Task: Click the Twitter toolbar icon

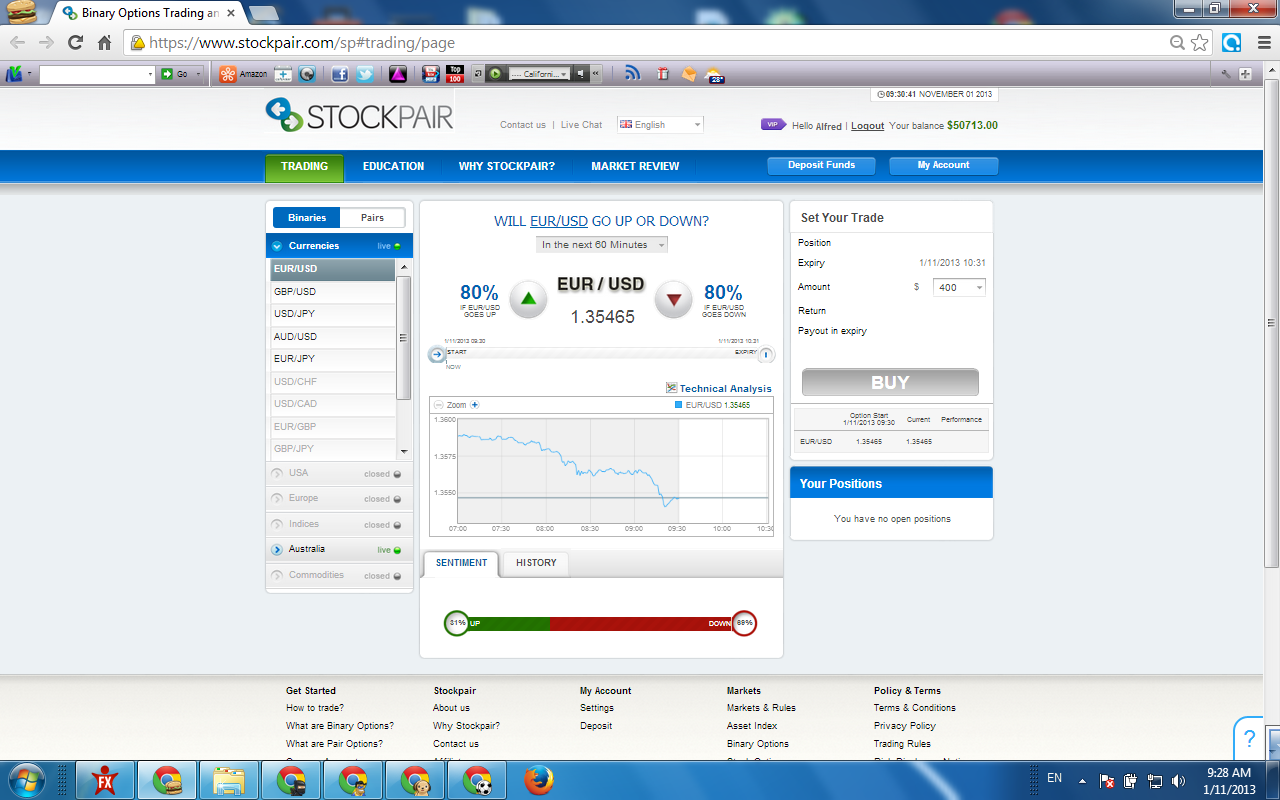Action: [x=364, y=74]
